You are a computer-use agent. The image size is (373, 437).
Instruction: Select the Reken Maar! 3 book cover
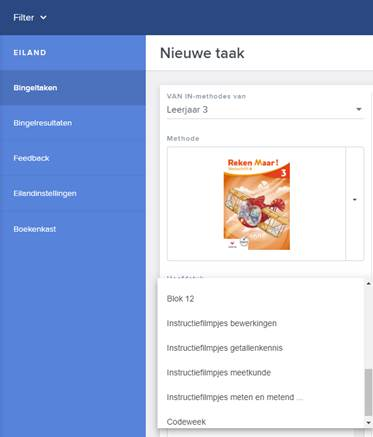[257, 204]
